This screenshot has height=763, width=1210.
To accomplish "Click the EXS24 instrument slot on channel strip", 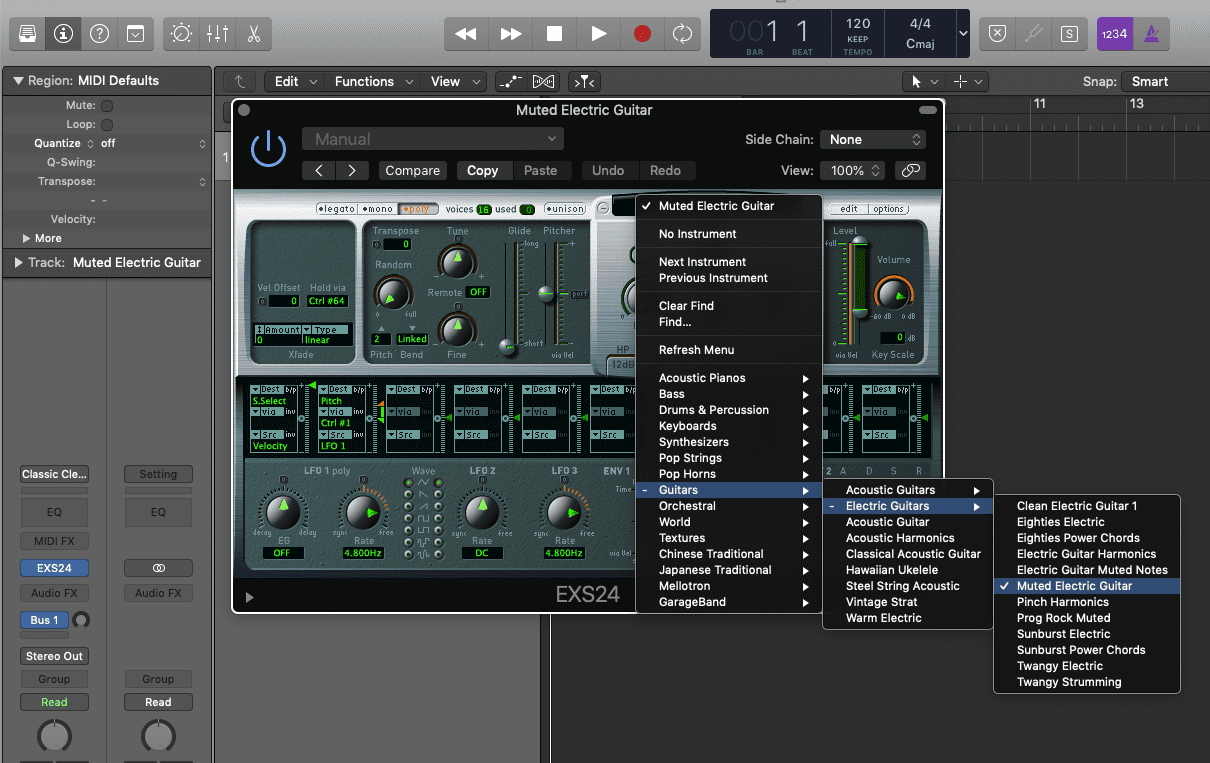I will pos(54,568).
